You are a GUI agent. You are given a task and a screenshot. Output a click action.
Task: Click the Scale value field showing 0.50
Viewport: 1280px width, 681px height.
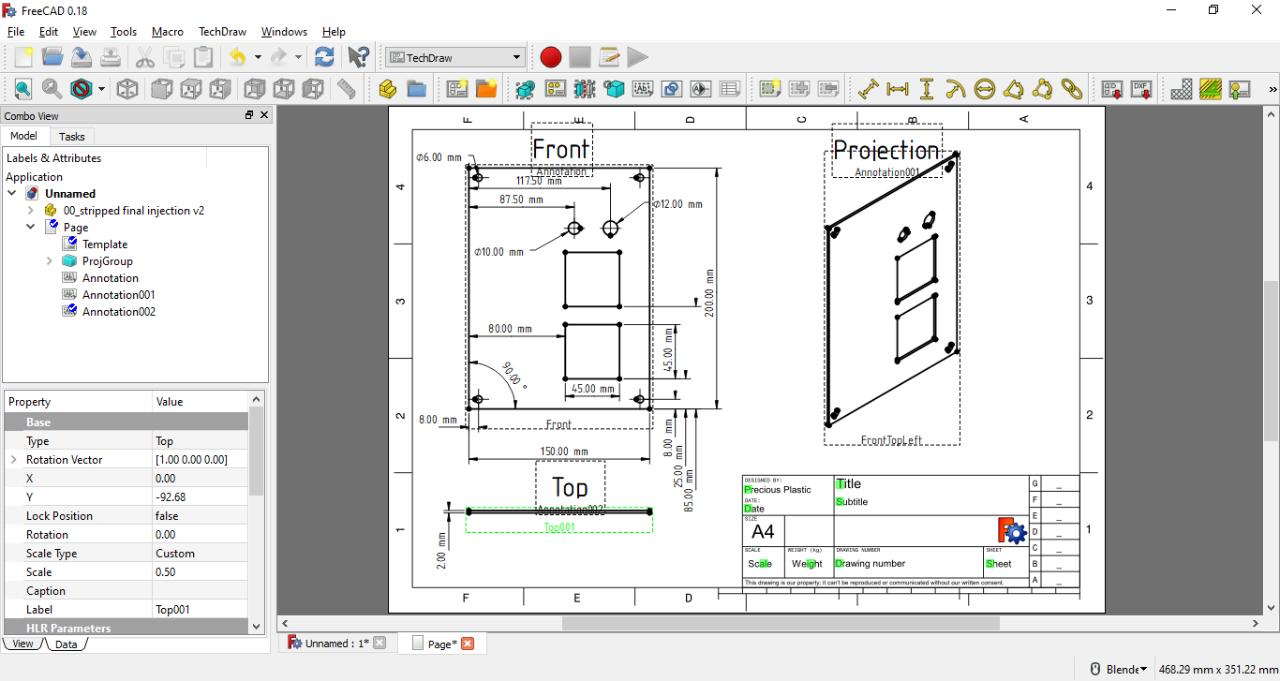click(x=200, y=572)
